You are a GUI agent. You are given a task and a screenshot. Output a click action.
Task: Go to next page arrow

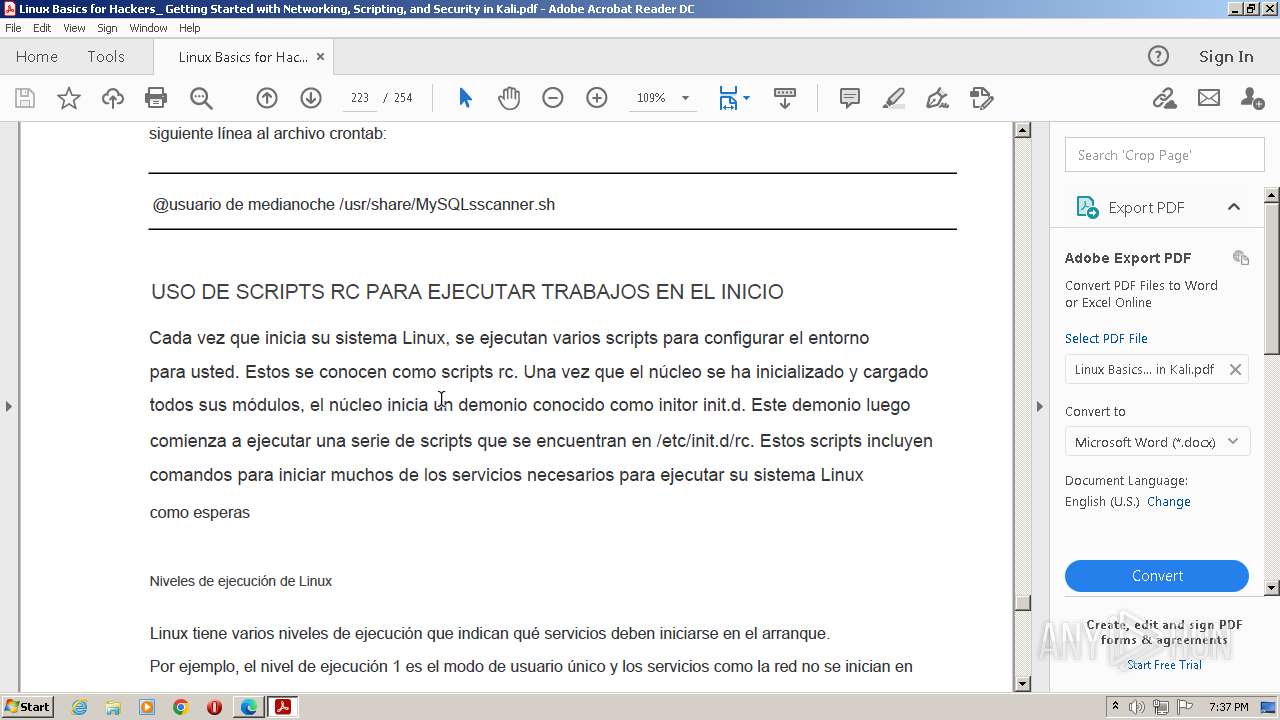coord(311,98)
